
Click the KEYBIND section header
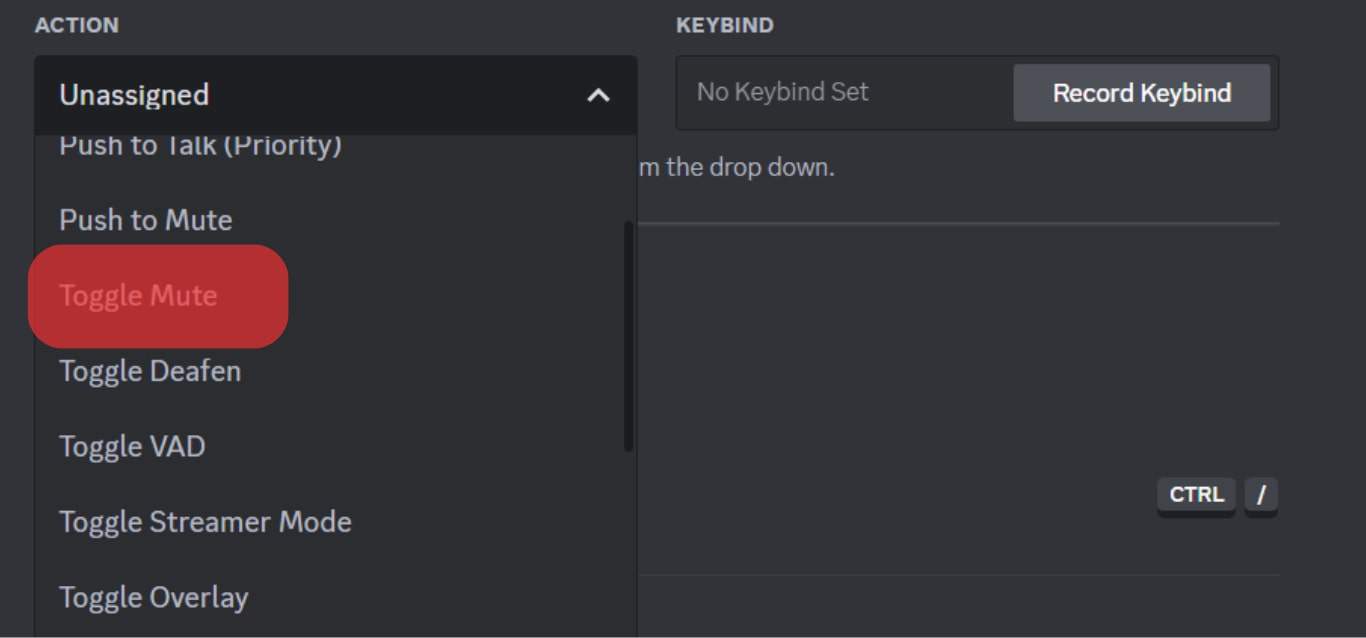point(723,25)
